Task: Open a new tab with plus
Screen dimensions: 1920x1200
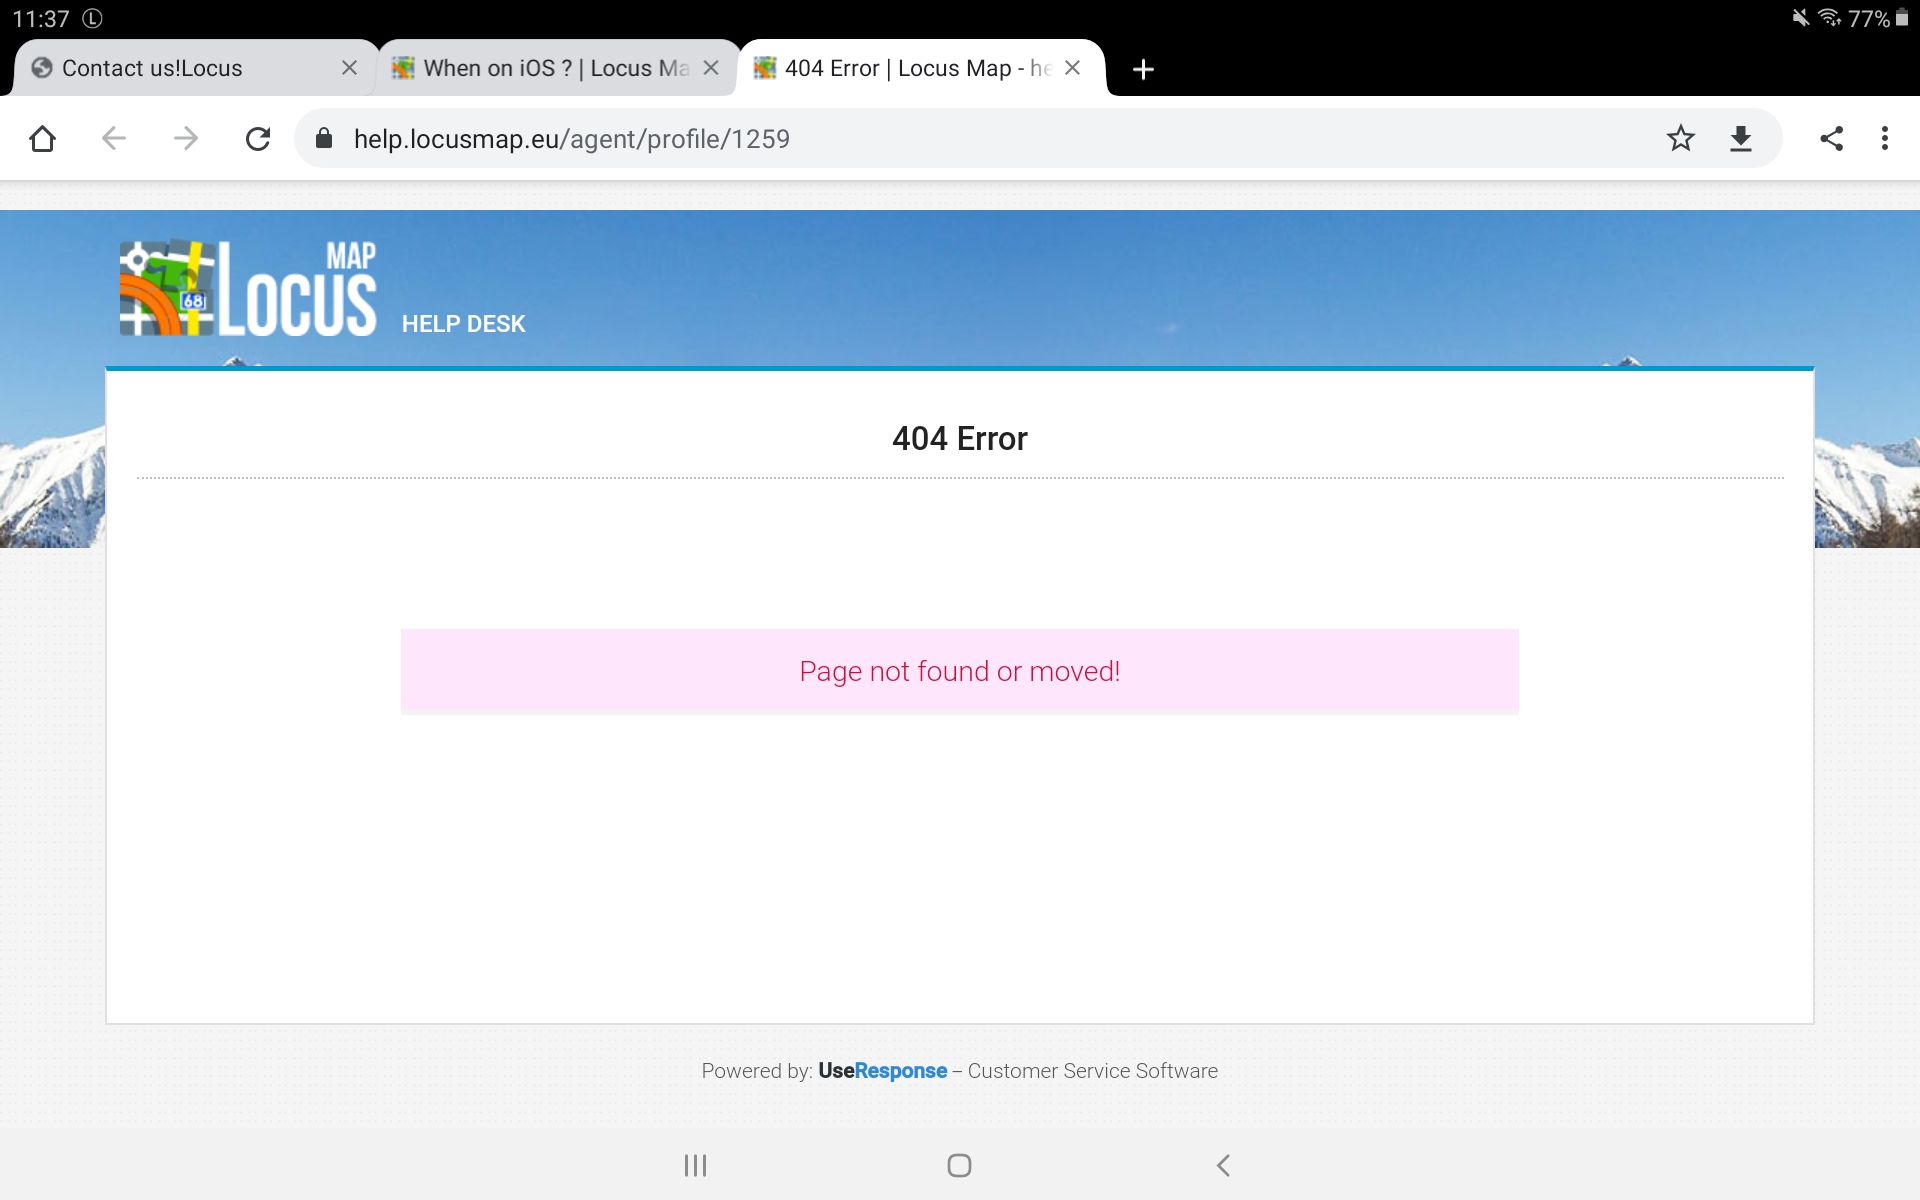Action: (1143, 69)
